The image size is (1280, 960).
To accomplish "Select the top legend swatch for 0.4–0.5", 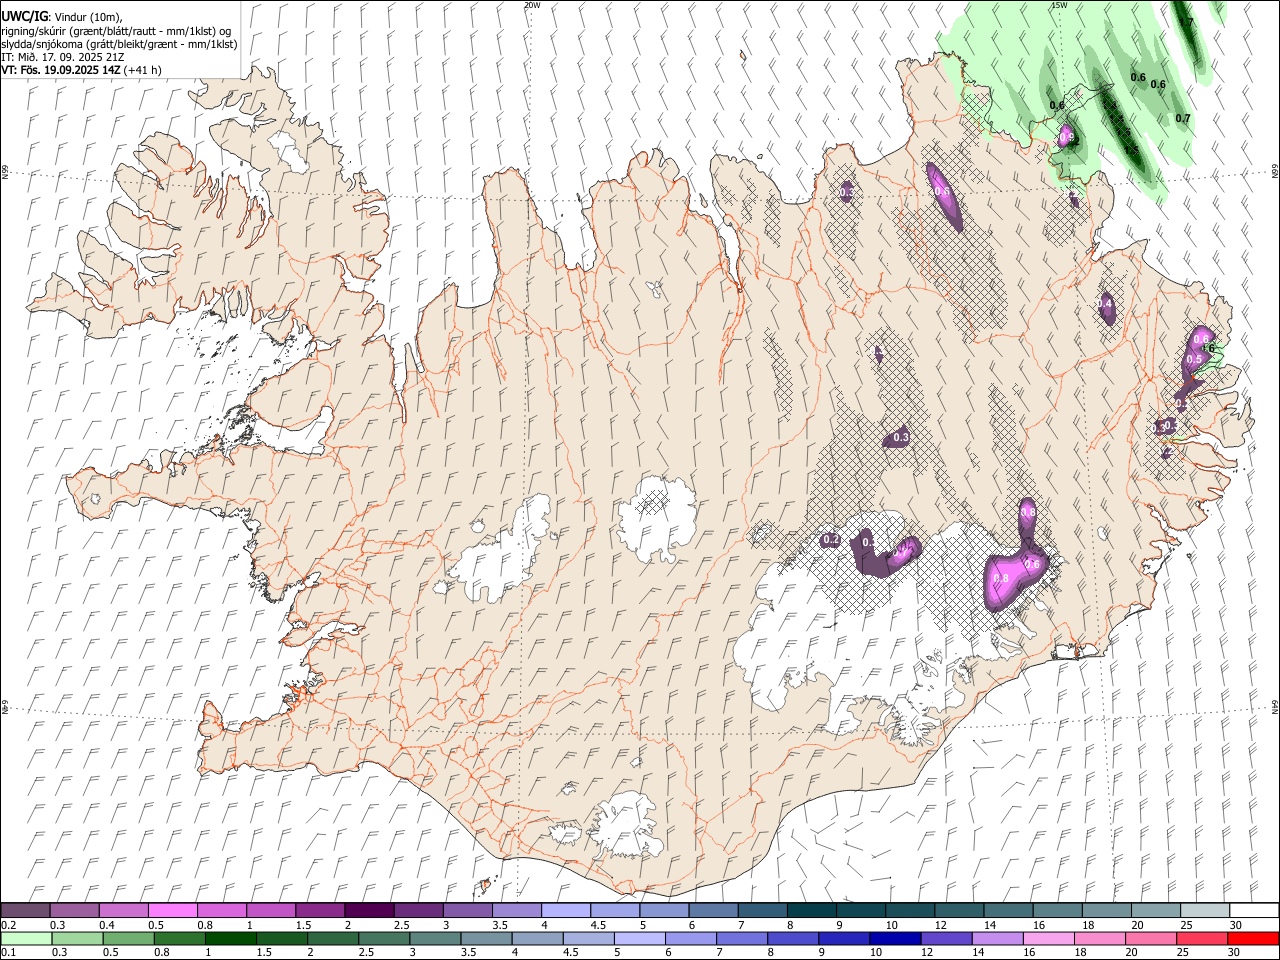I will pyautogui.click(x=124, y=910).
